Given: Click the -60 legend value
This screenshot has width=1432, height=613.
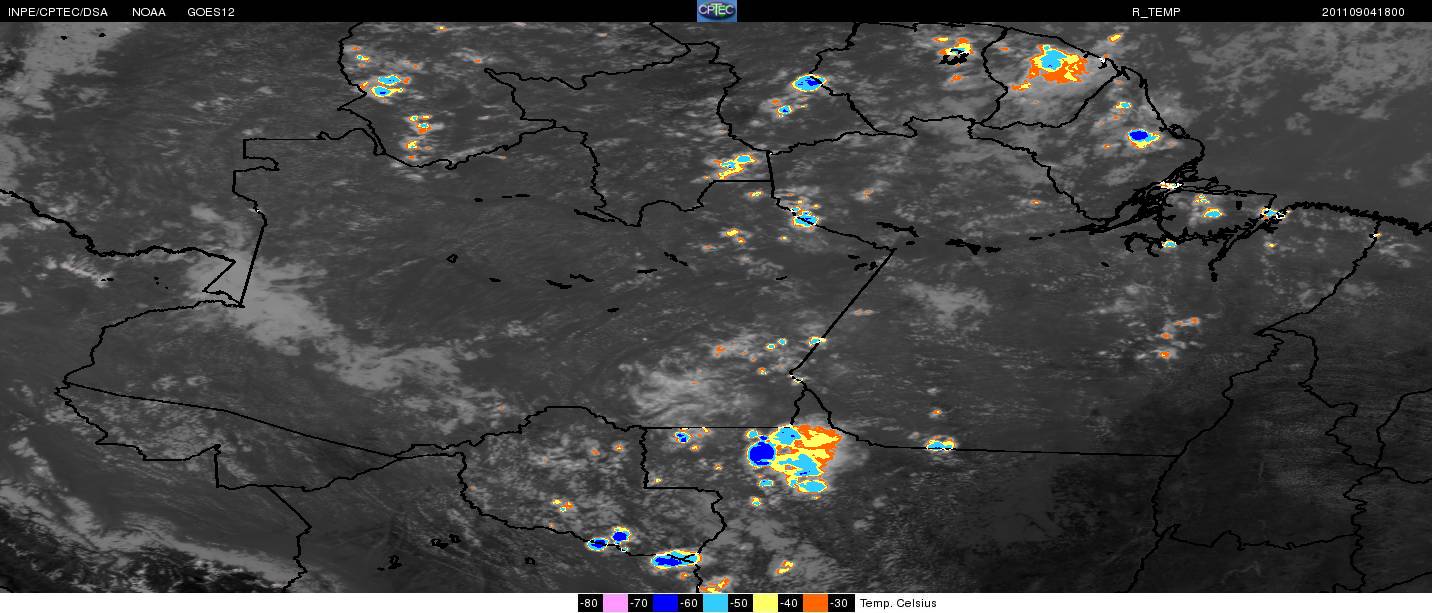Looking at the screenshot, I should point(690,603).
